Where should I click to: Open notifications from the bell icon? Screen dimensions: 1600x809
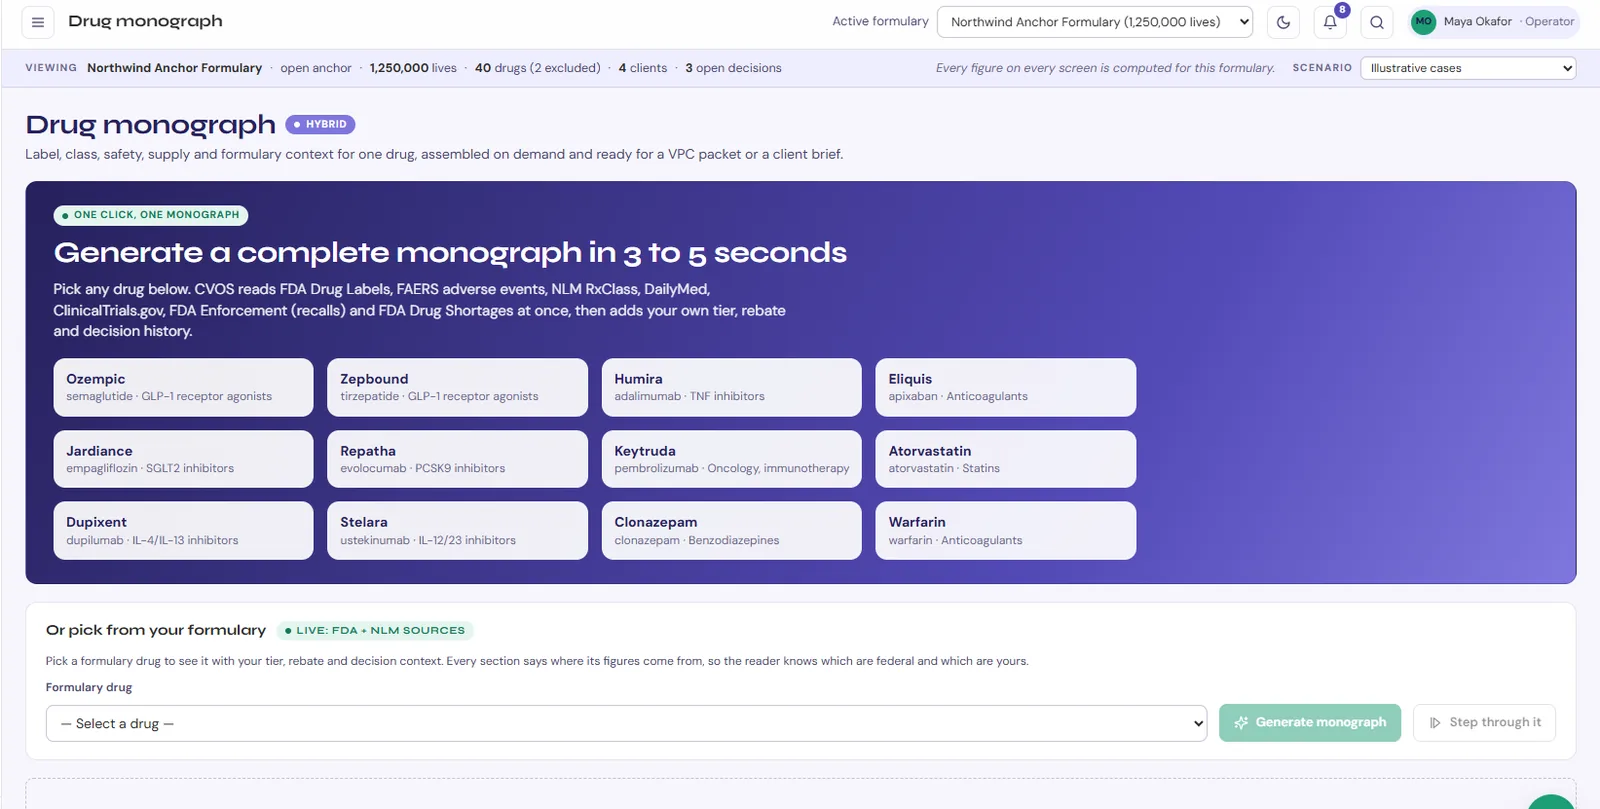pos(1330,22)
